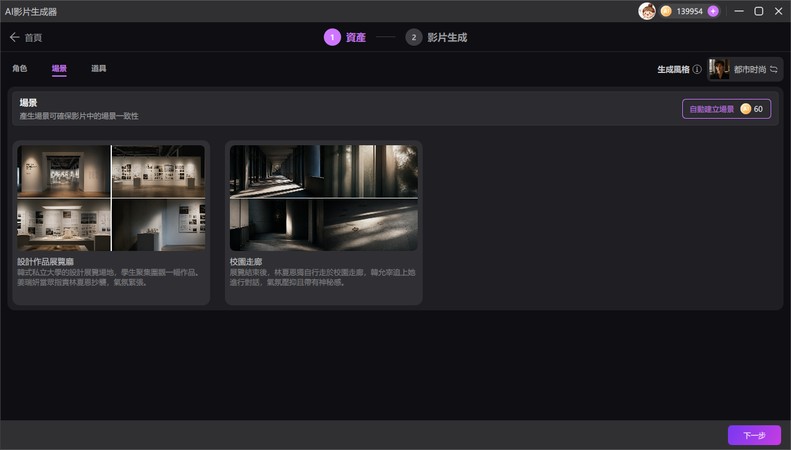Select step 1 資產
791x450 pixels.
[345, 37]
